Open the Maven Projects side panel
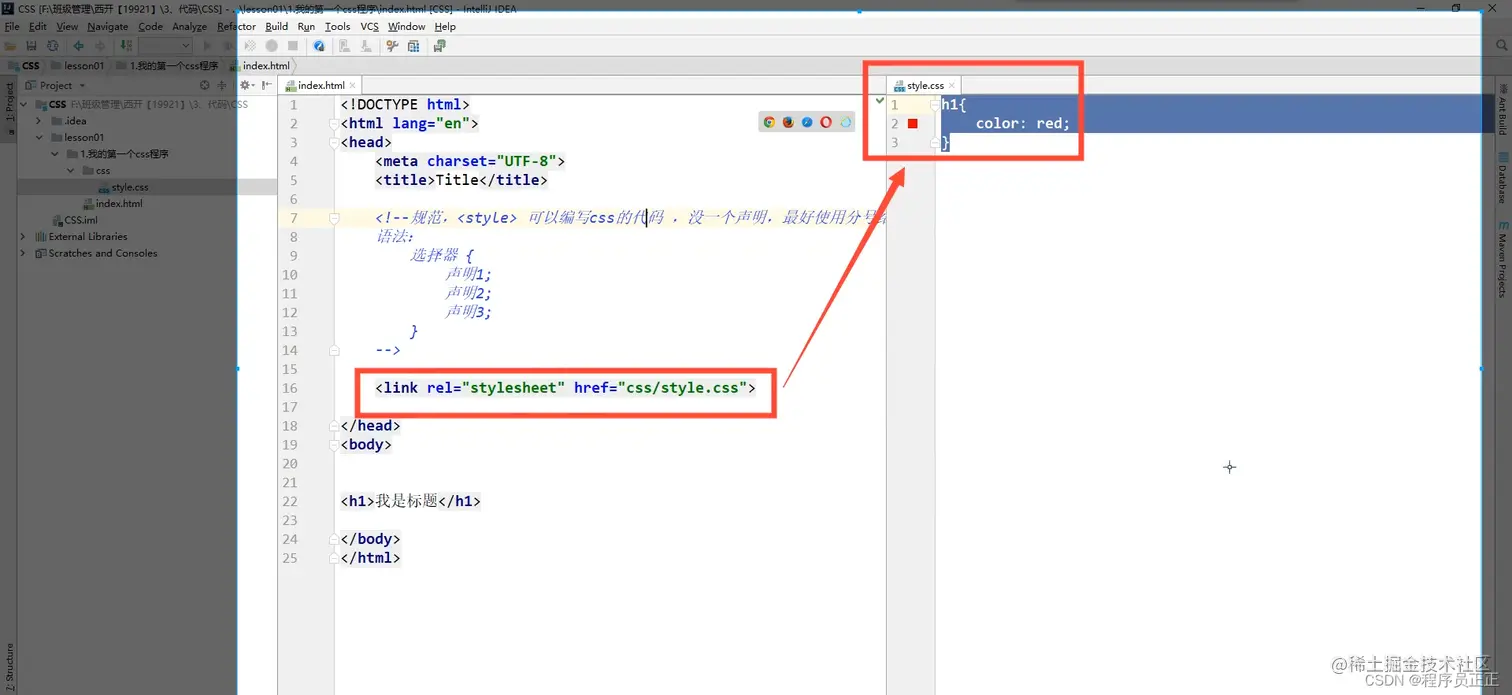 (x=1502, y=259)
